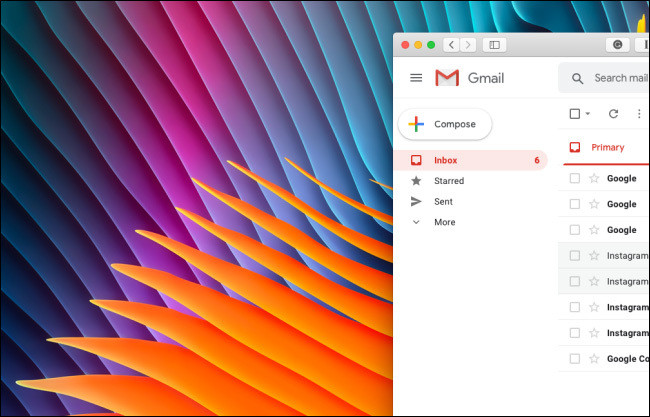
Task: Click the Safari forward arrow button
Action: click(468, 45)
